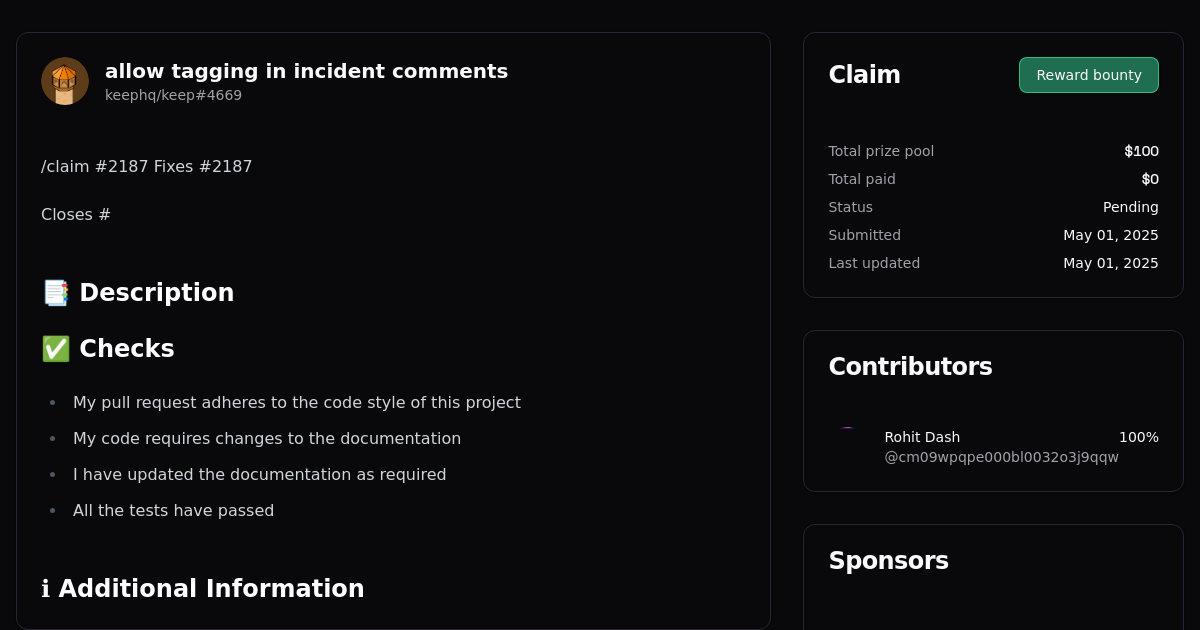Collapse the Claim panel
This screenshot has width=1200, height=630.
pyautogui.click(x=864, y=74)
